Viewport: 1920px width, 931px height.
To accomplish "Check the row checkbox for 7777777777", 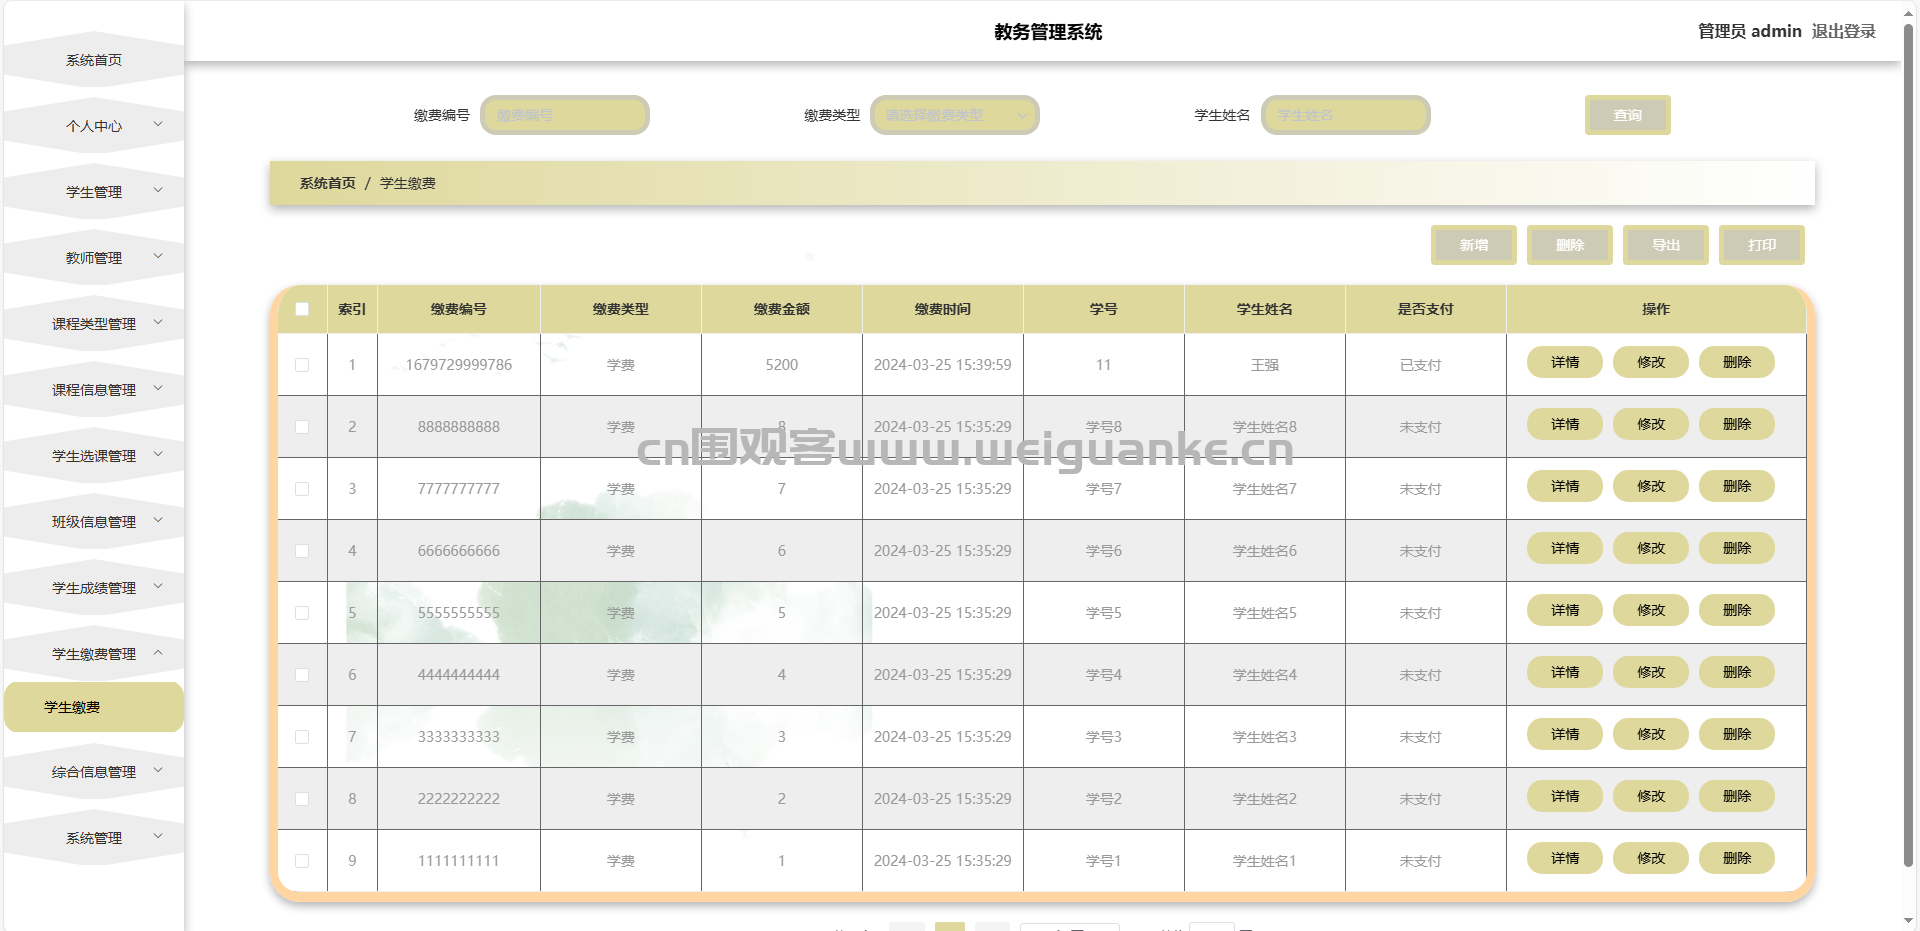I will 302,489.
